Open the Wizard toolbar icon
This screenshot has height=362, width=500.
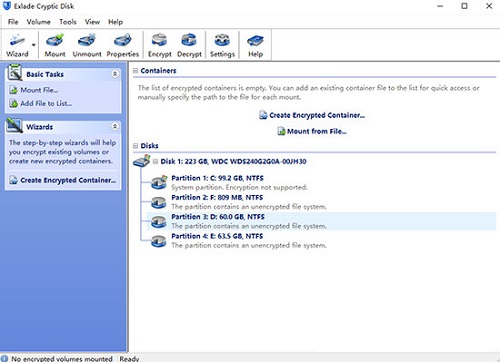point(17,45)
